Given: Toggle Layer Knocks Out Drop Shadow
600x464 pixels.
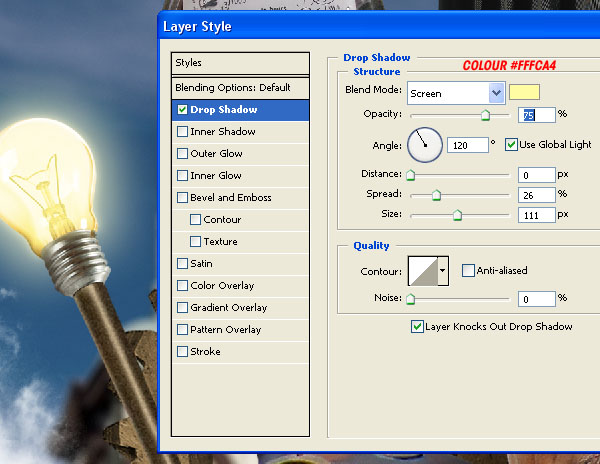Looking at the screenshot, I should point(417,327).
